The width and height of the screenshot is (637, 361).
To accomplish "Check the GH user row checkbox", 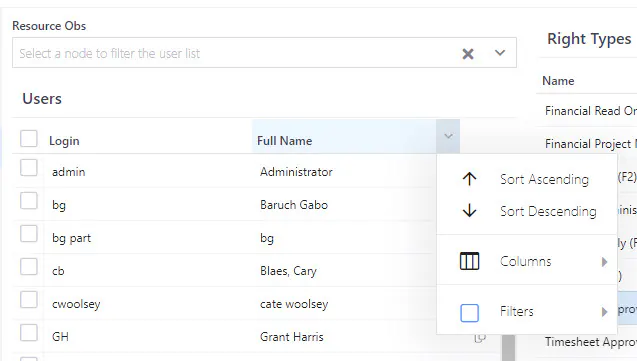I will pyautogui.click(x=29, y=333).
